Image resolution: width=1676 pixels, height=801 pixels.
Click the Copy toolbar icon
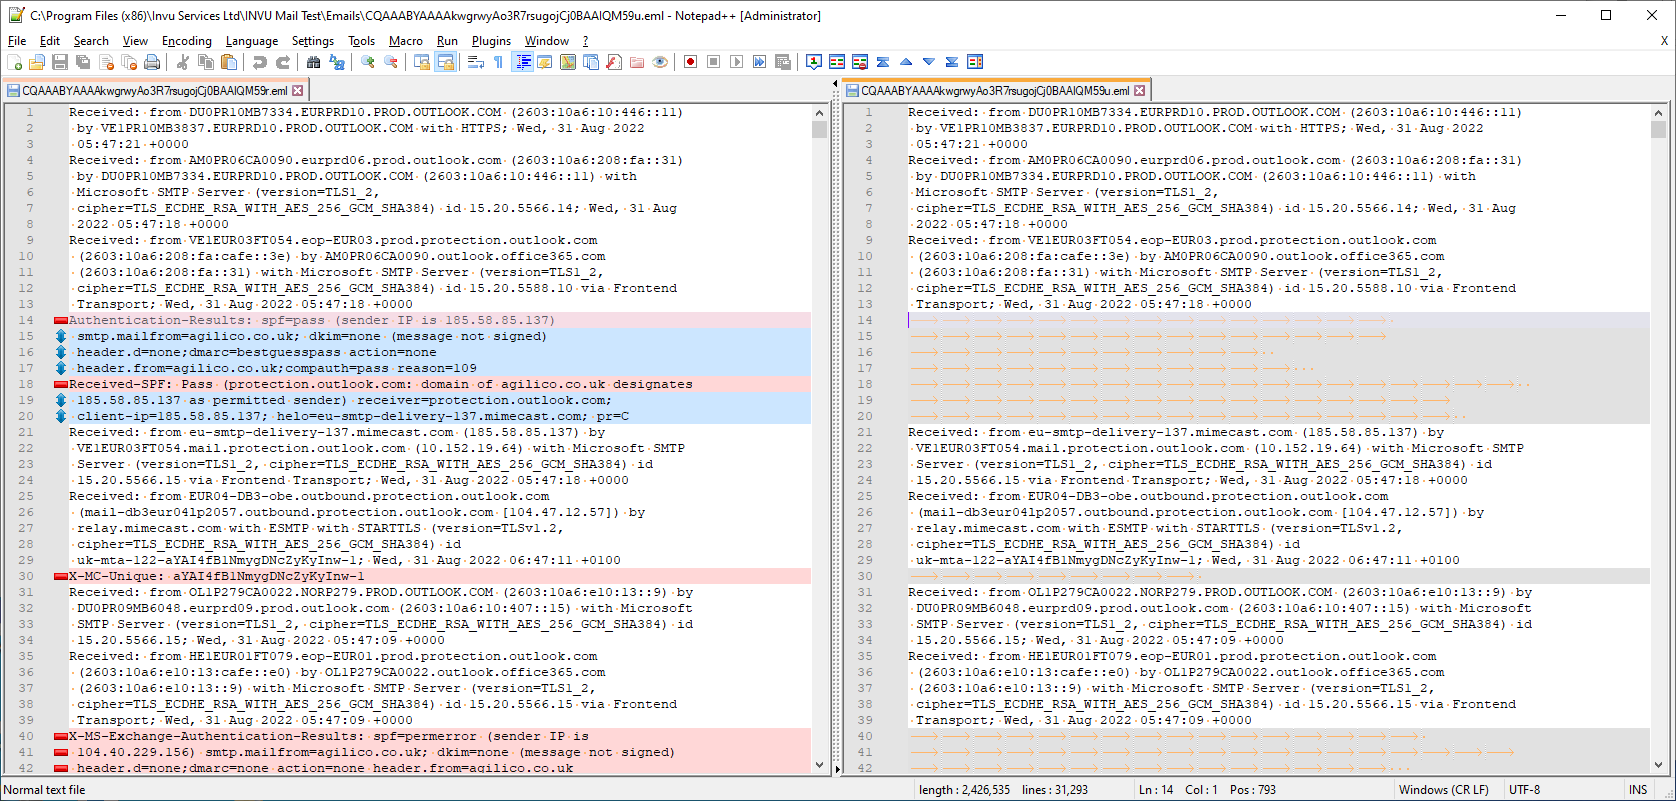[x=206, y=62]
